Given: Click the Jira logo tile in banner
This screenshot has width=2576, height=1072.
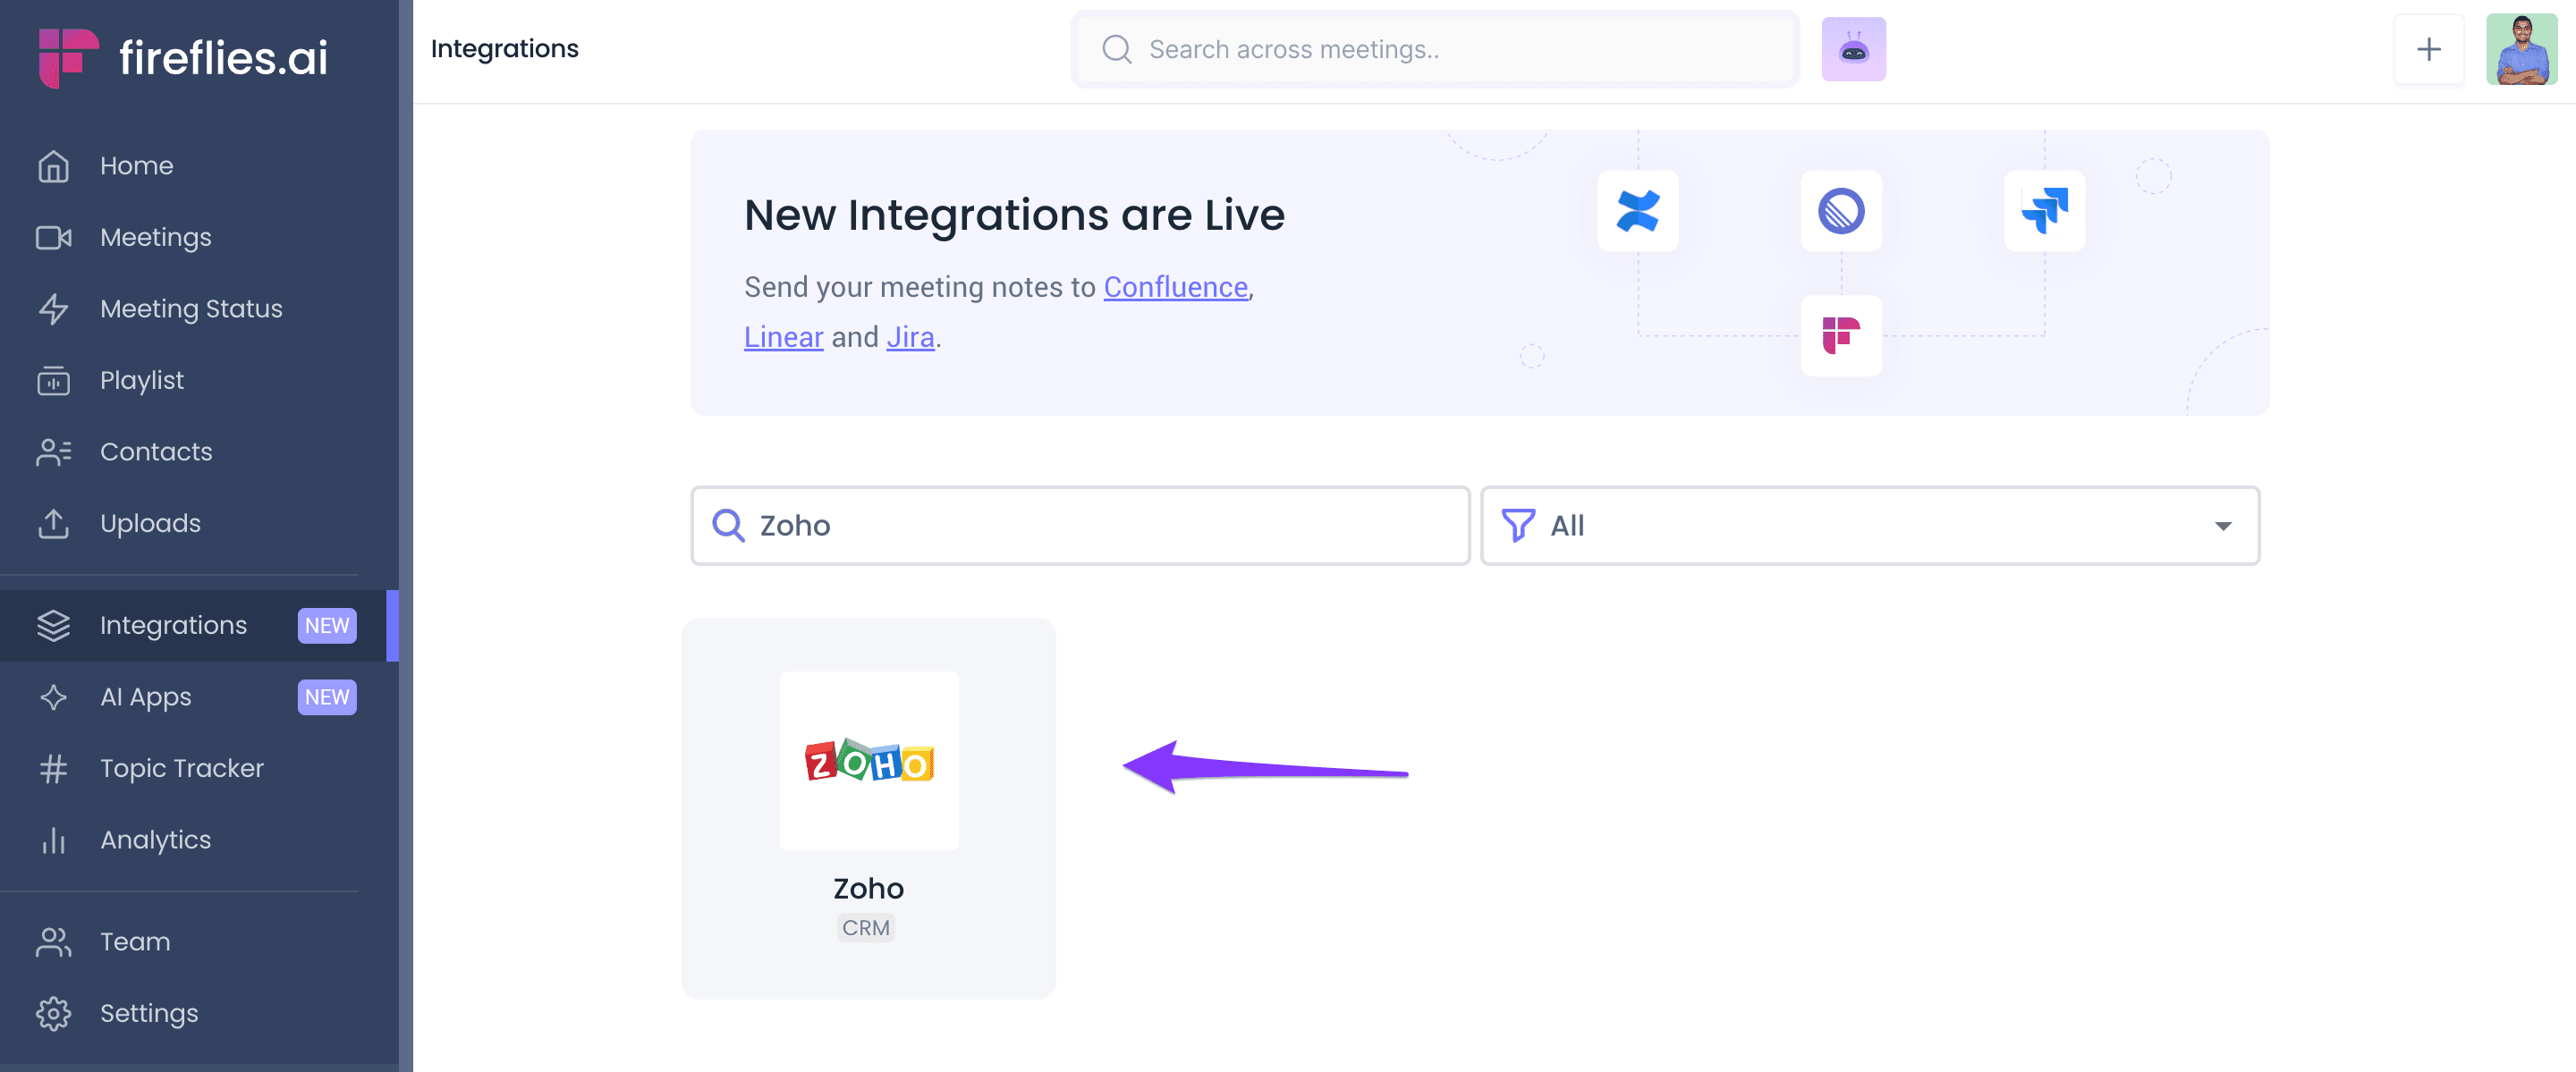Looking at the screenshot, I should click(x=2044, y=211).
